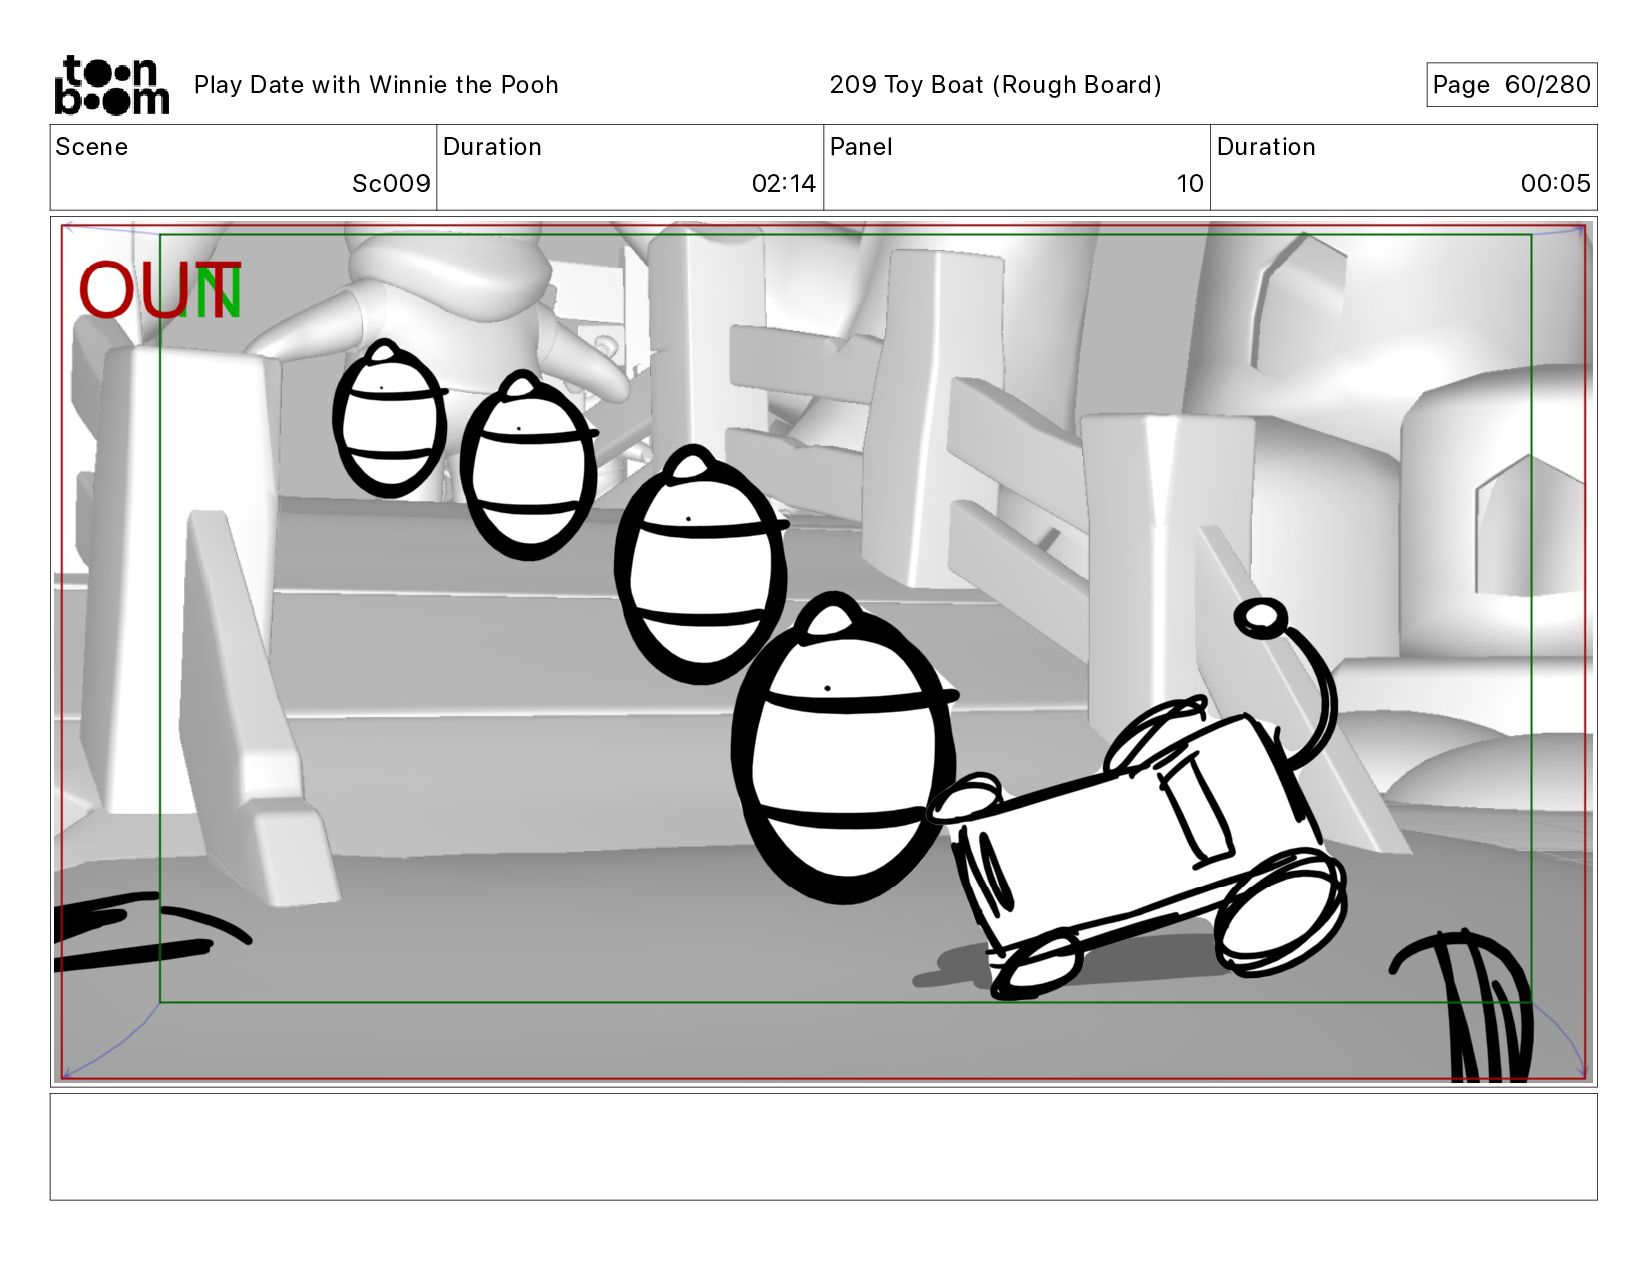Image resolution: width=1650 pixels, height=1275 pixels.
Task: Select the scene value "Sc009"
Action: 391,184
